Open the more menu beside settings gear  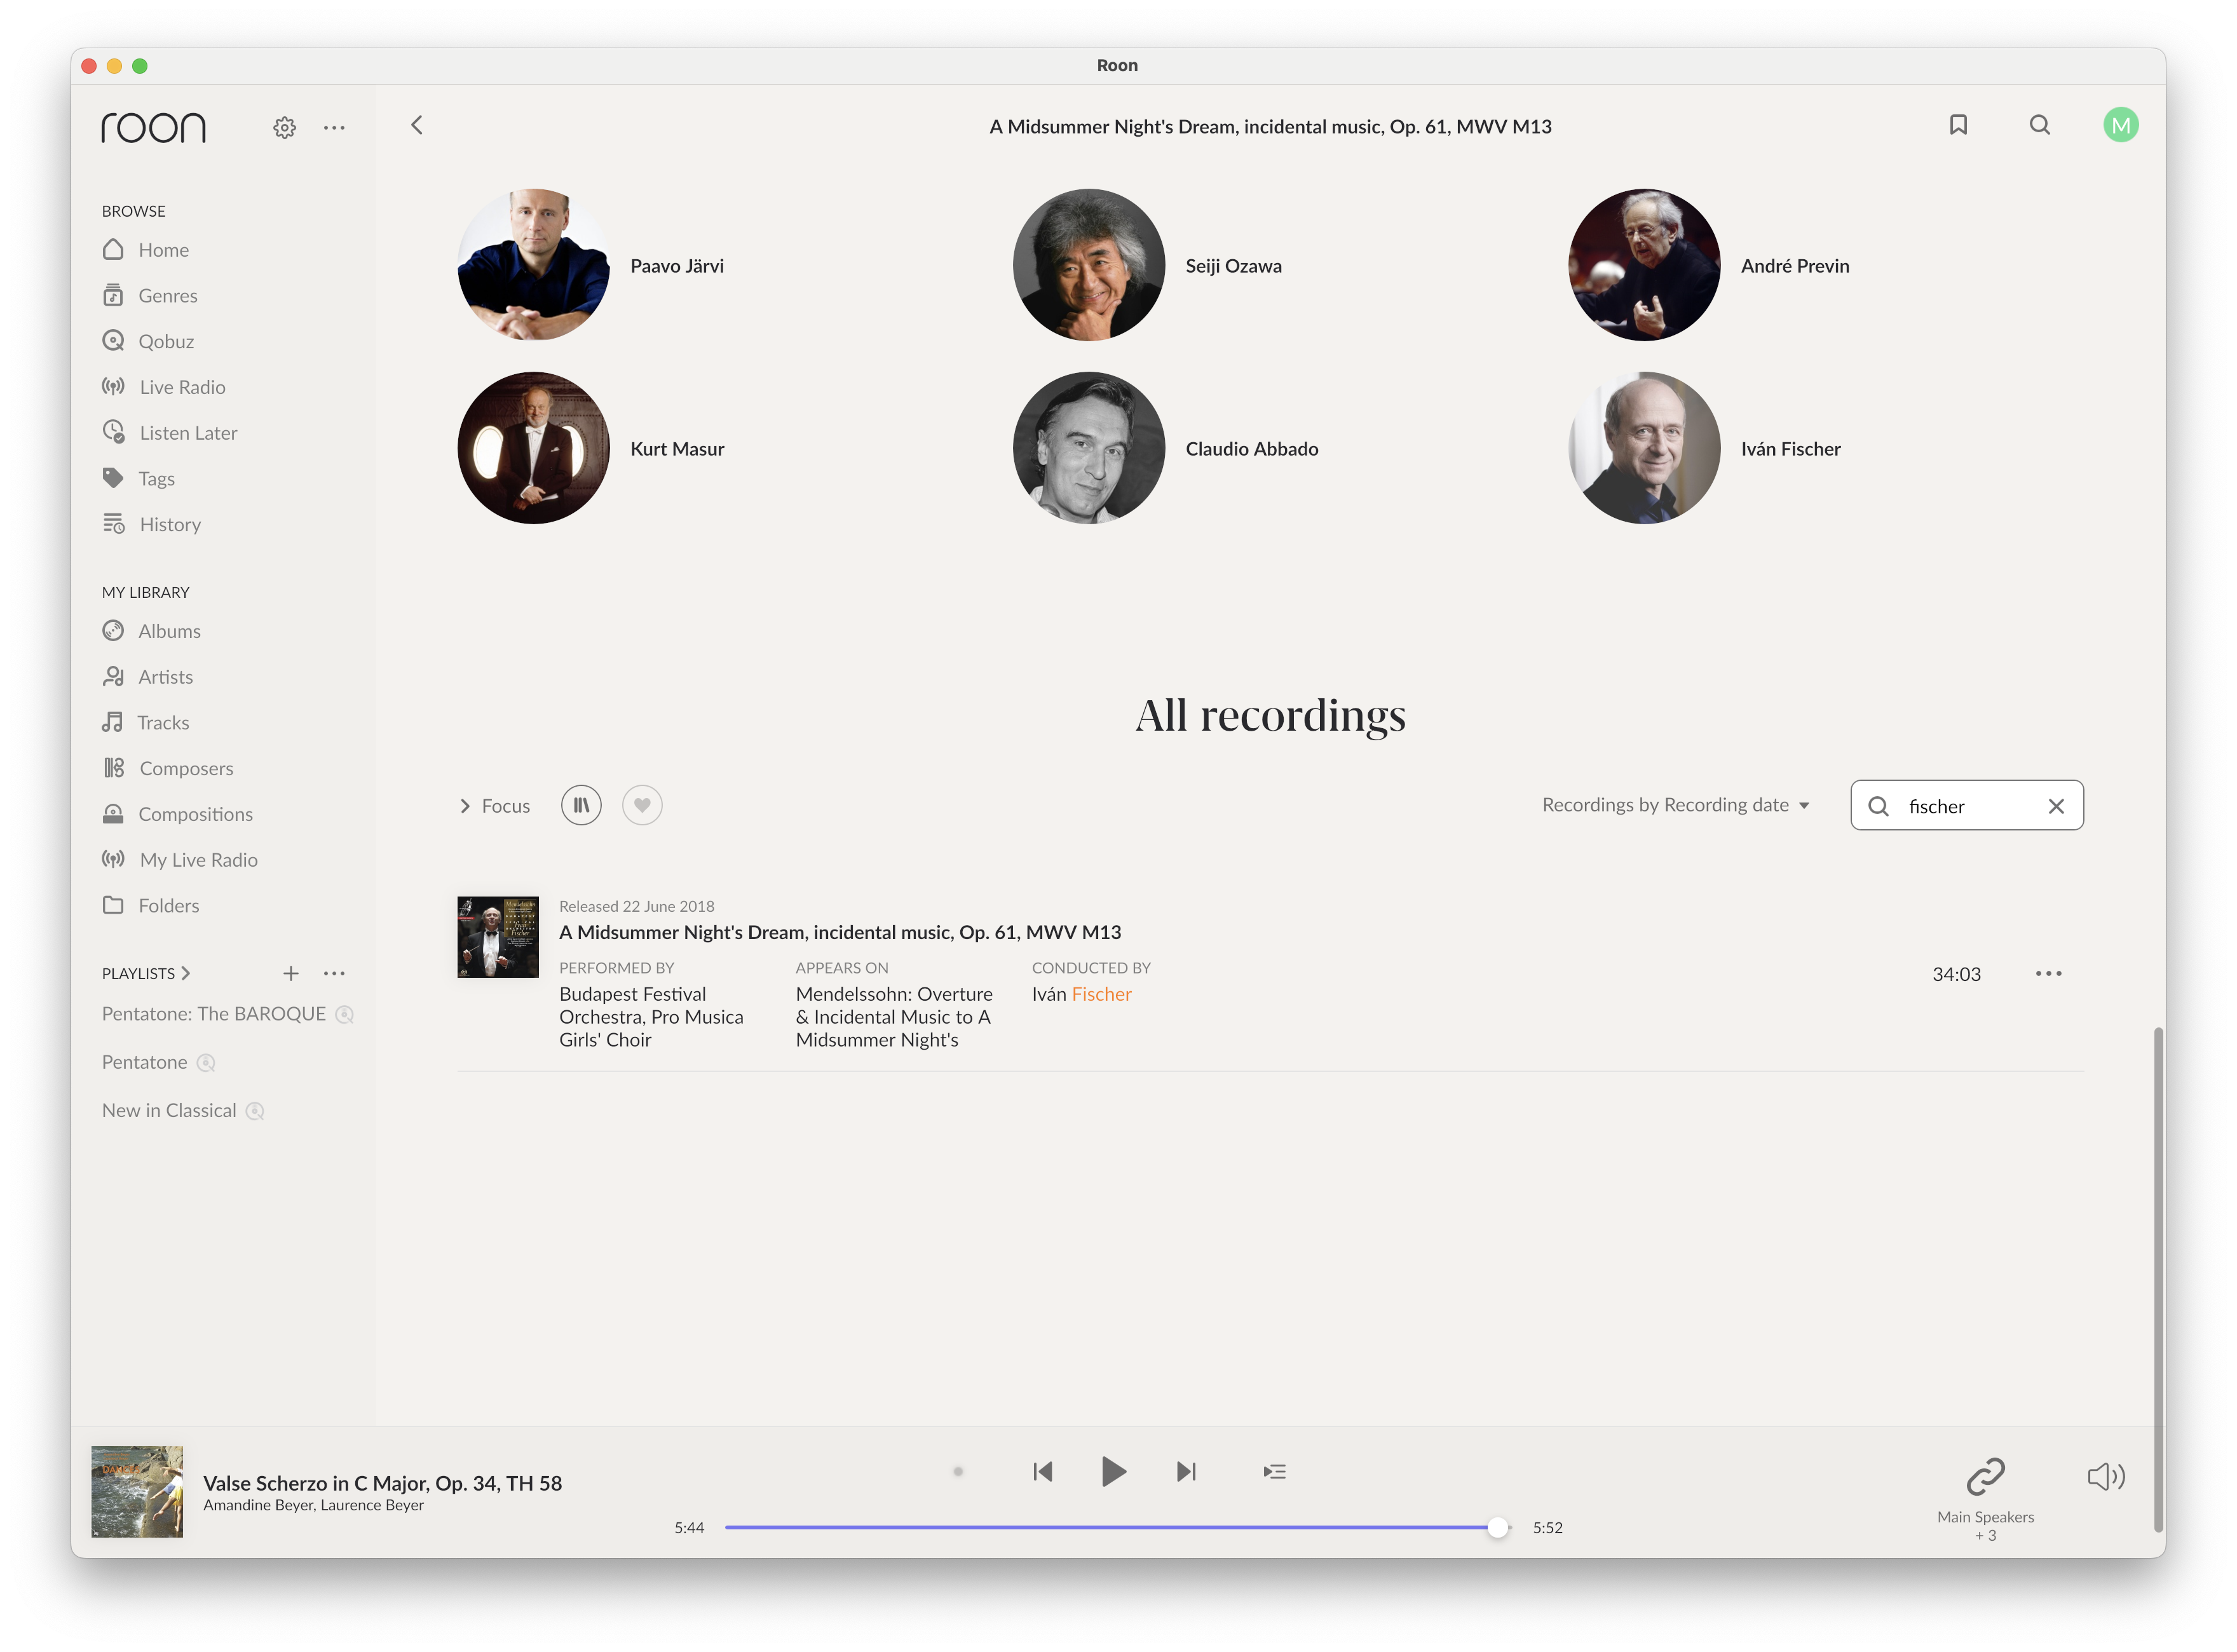[334, 127]
